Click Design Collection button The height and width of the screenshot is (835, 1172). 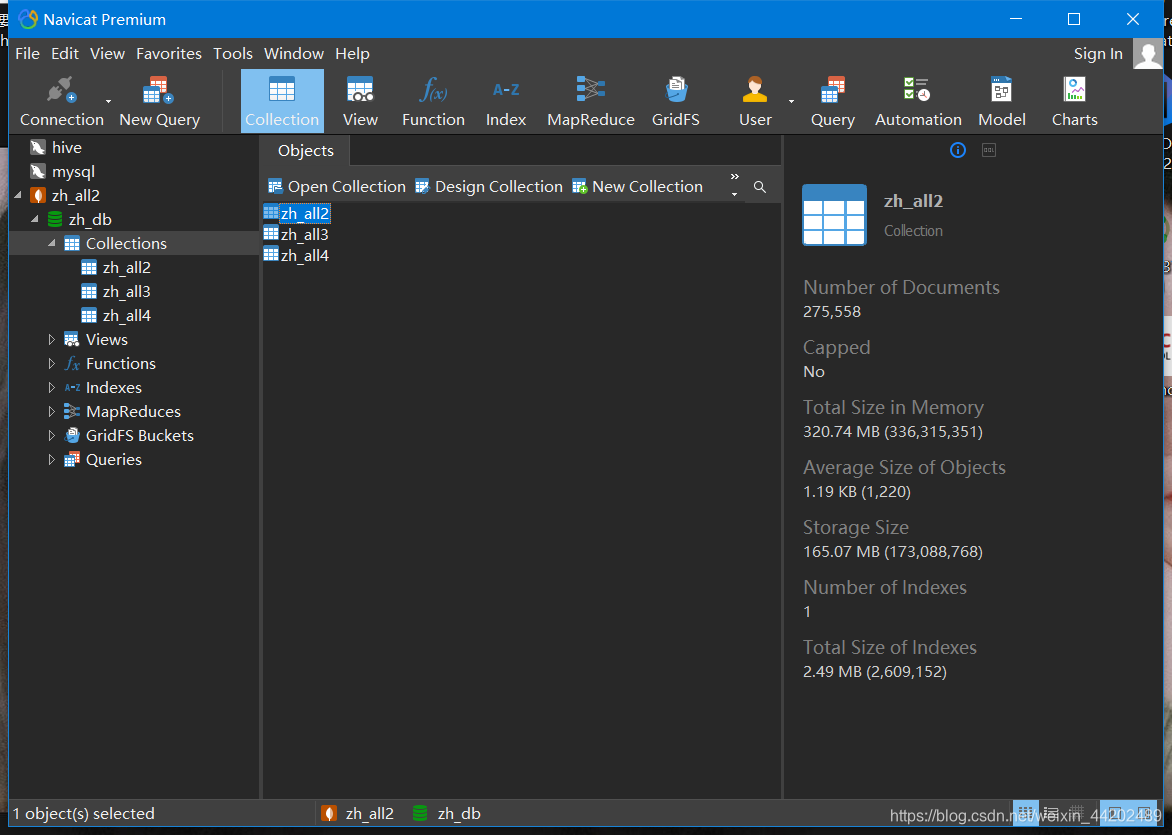[x=489, y=187]
